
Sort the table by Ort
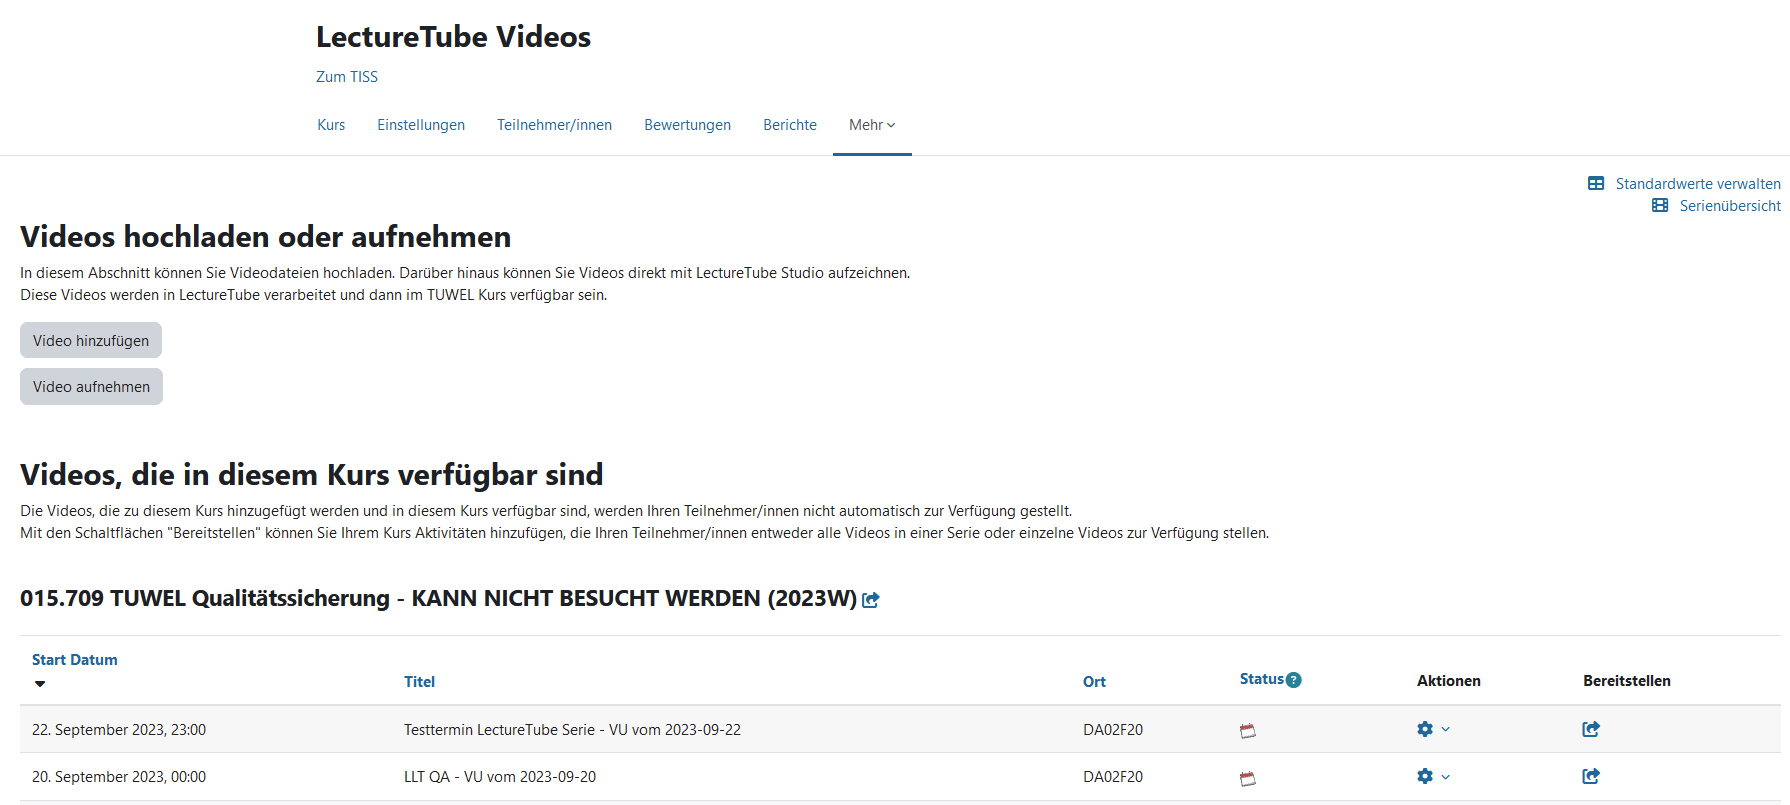click(1094, 682)
